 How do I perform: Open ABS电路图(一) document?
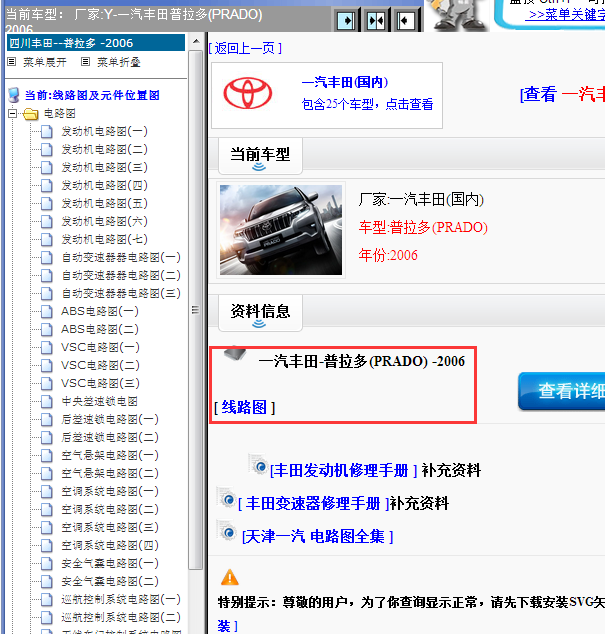coord(100,311)
